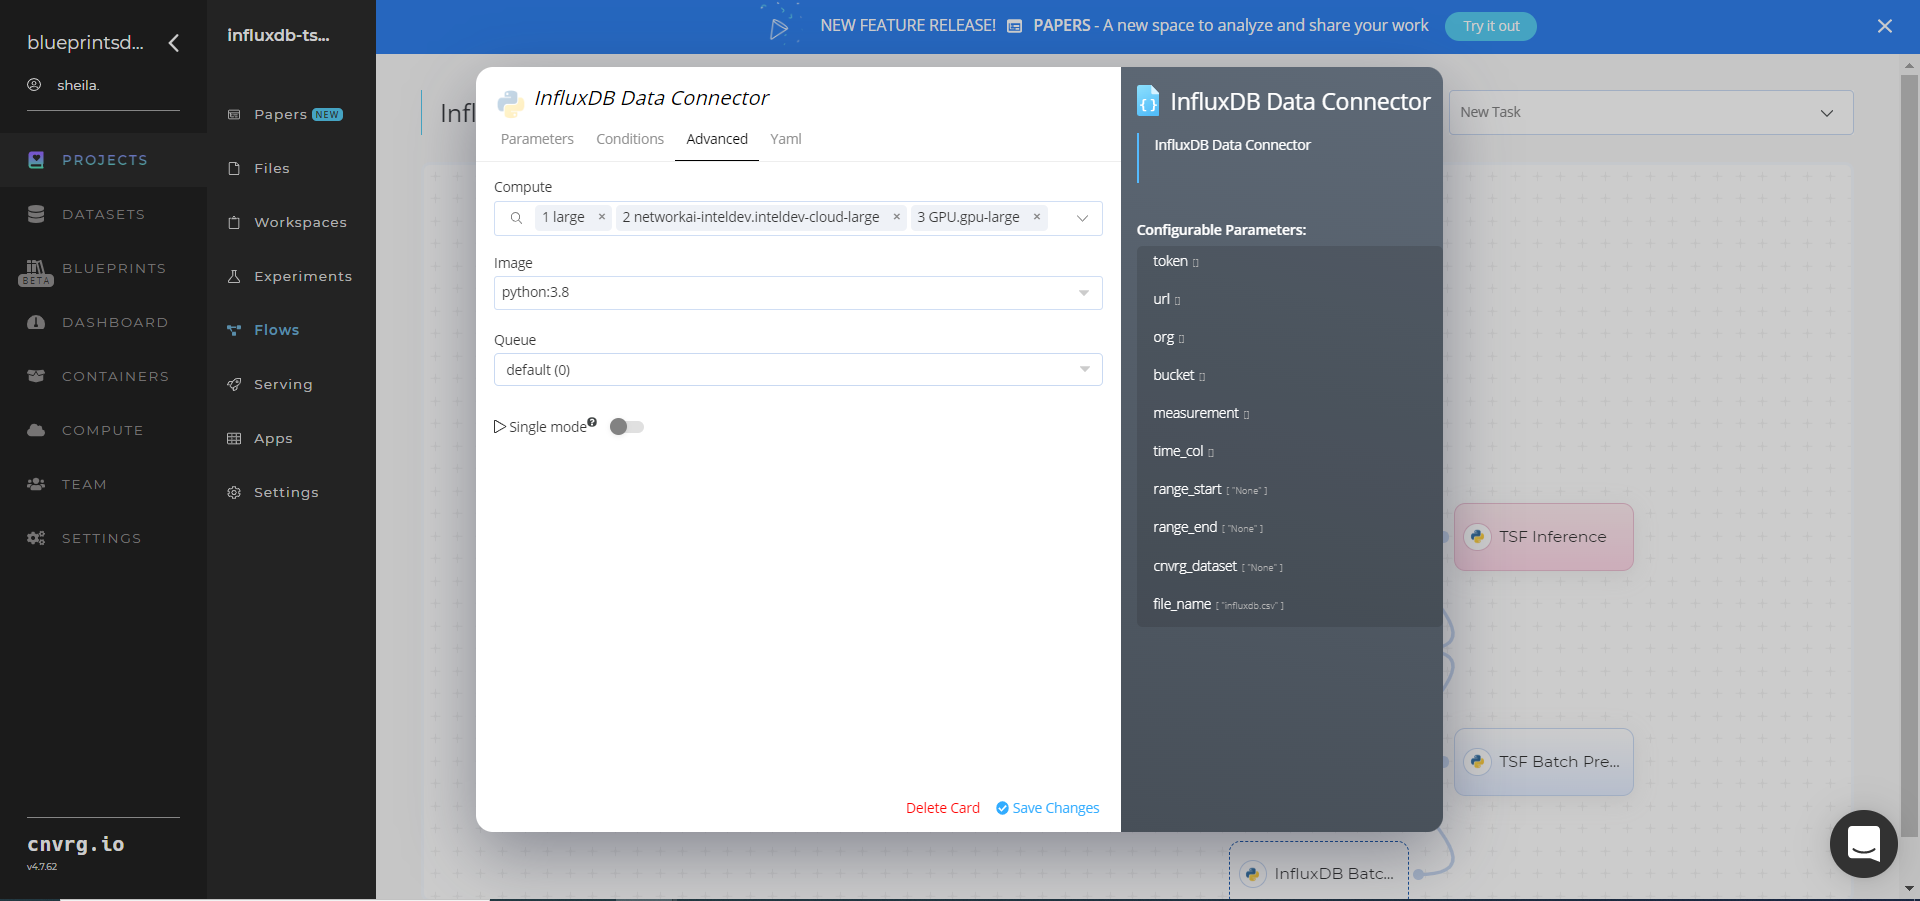Click the Experiments flask icon

pos(234,276)
